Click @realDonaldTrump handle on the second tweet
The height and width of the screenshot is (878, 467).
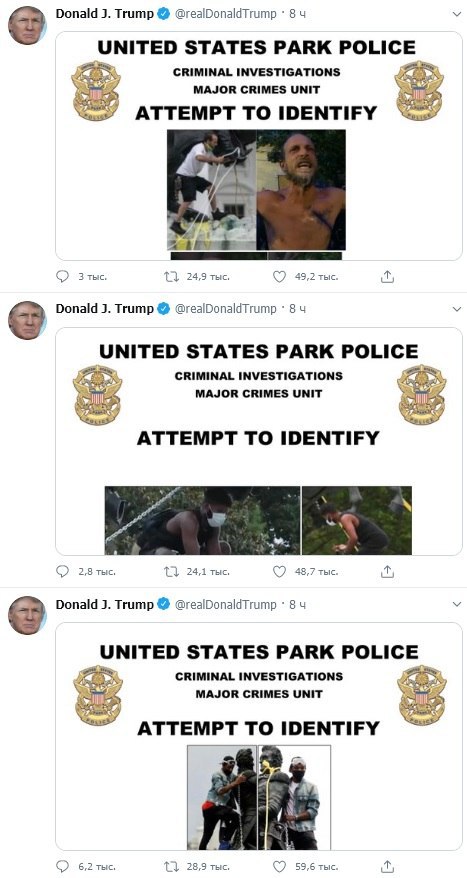click(226, 309)
